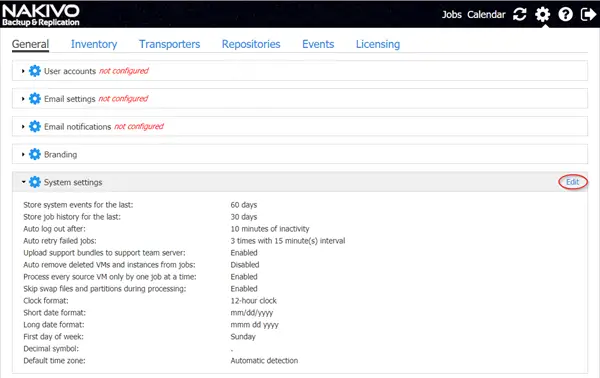Click 'Store system events for the last:' label

tap(78, 205)
